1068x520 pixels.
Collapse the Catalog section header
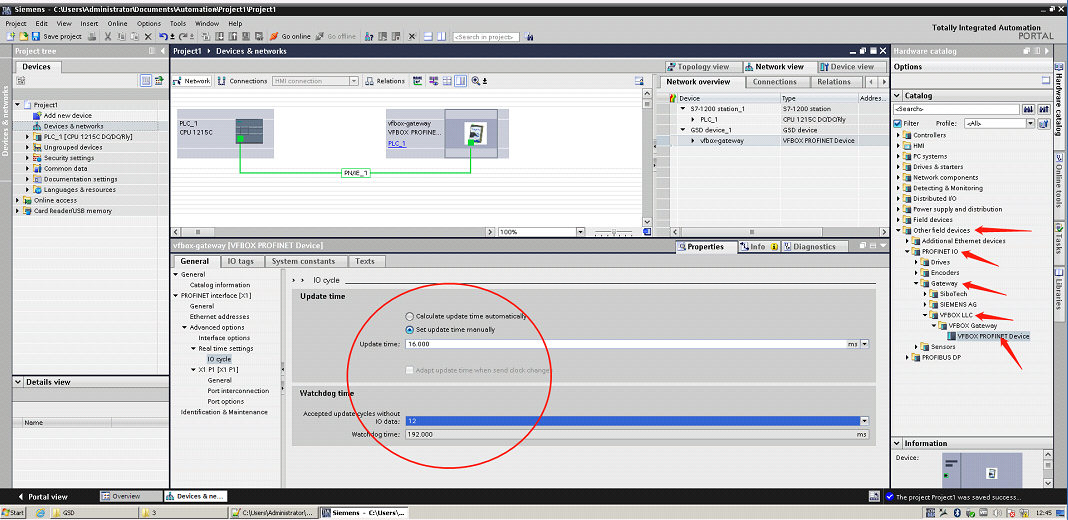(898, 95)
